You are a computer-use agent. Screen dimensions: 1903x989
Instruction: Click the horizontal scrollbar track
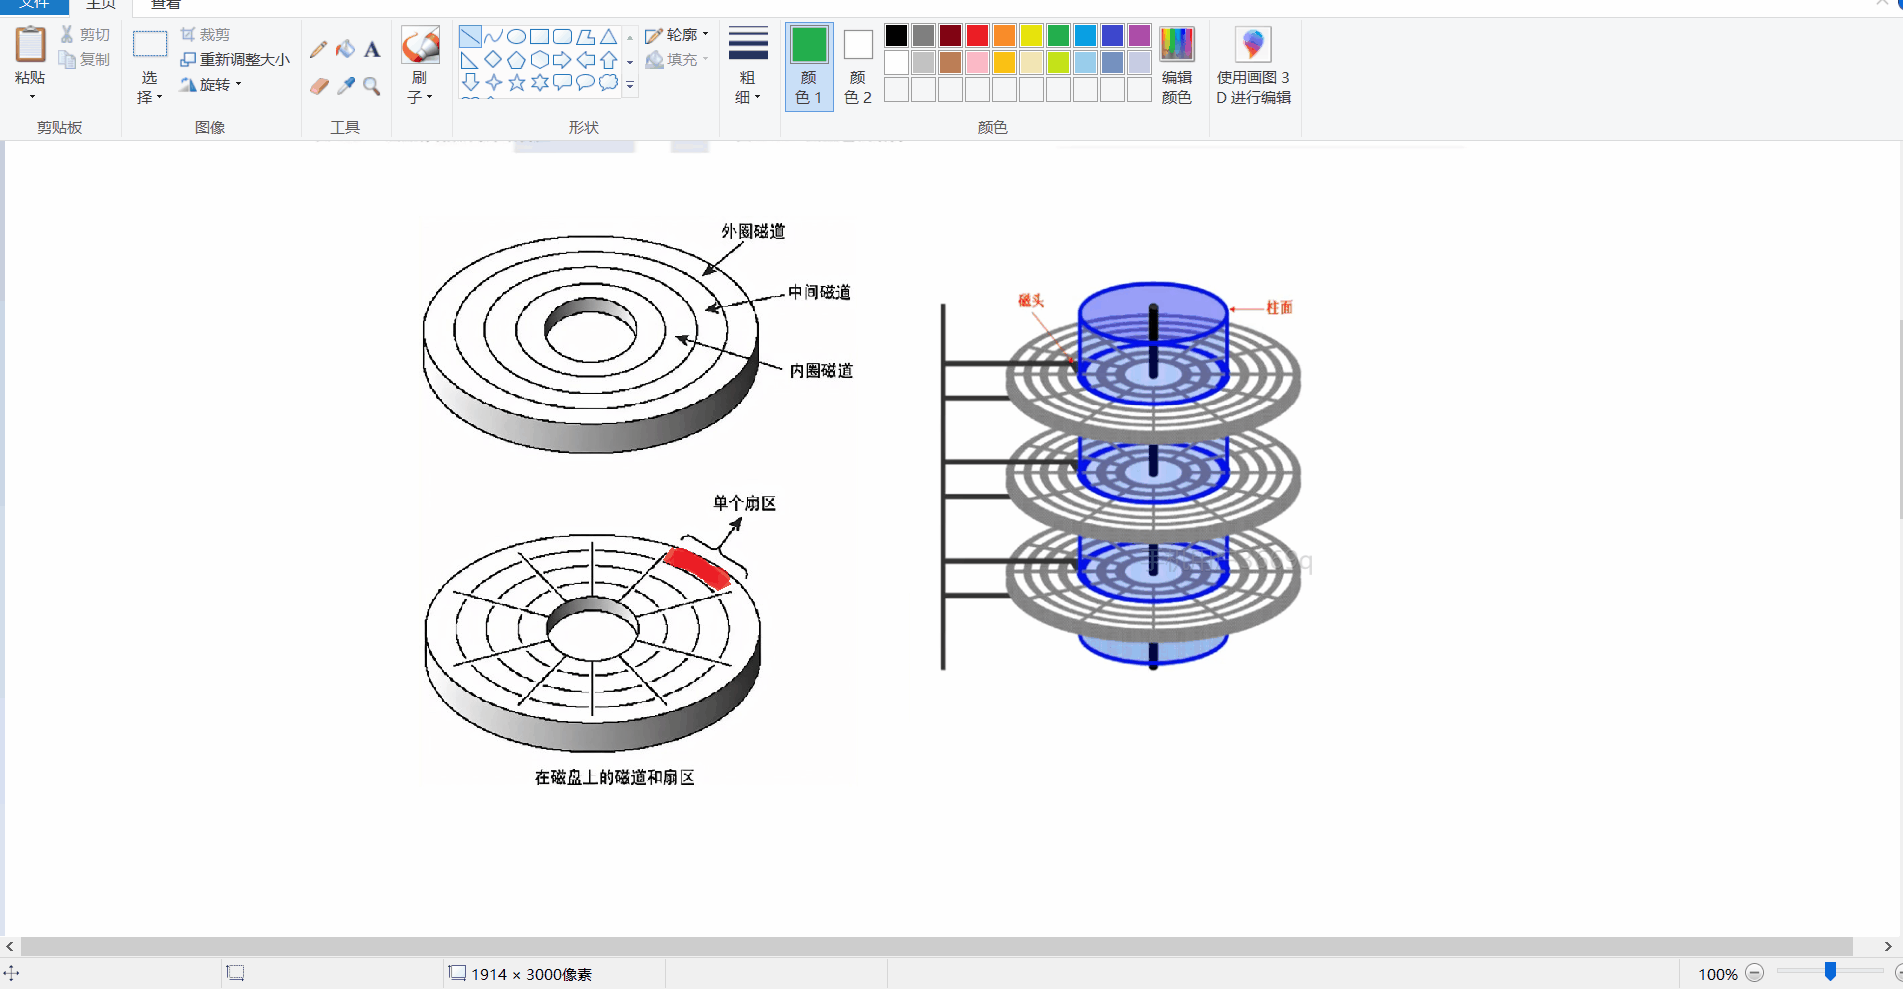pyautogui.click(x=937, y=946)
